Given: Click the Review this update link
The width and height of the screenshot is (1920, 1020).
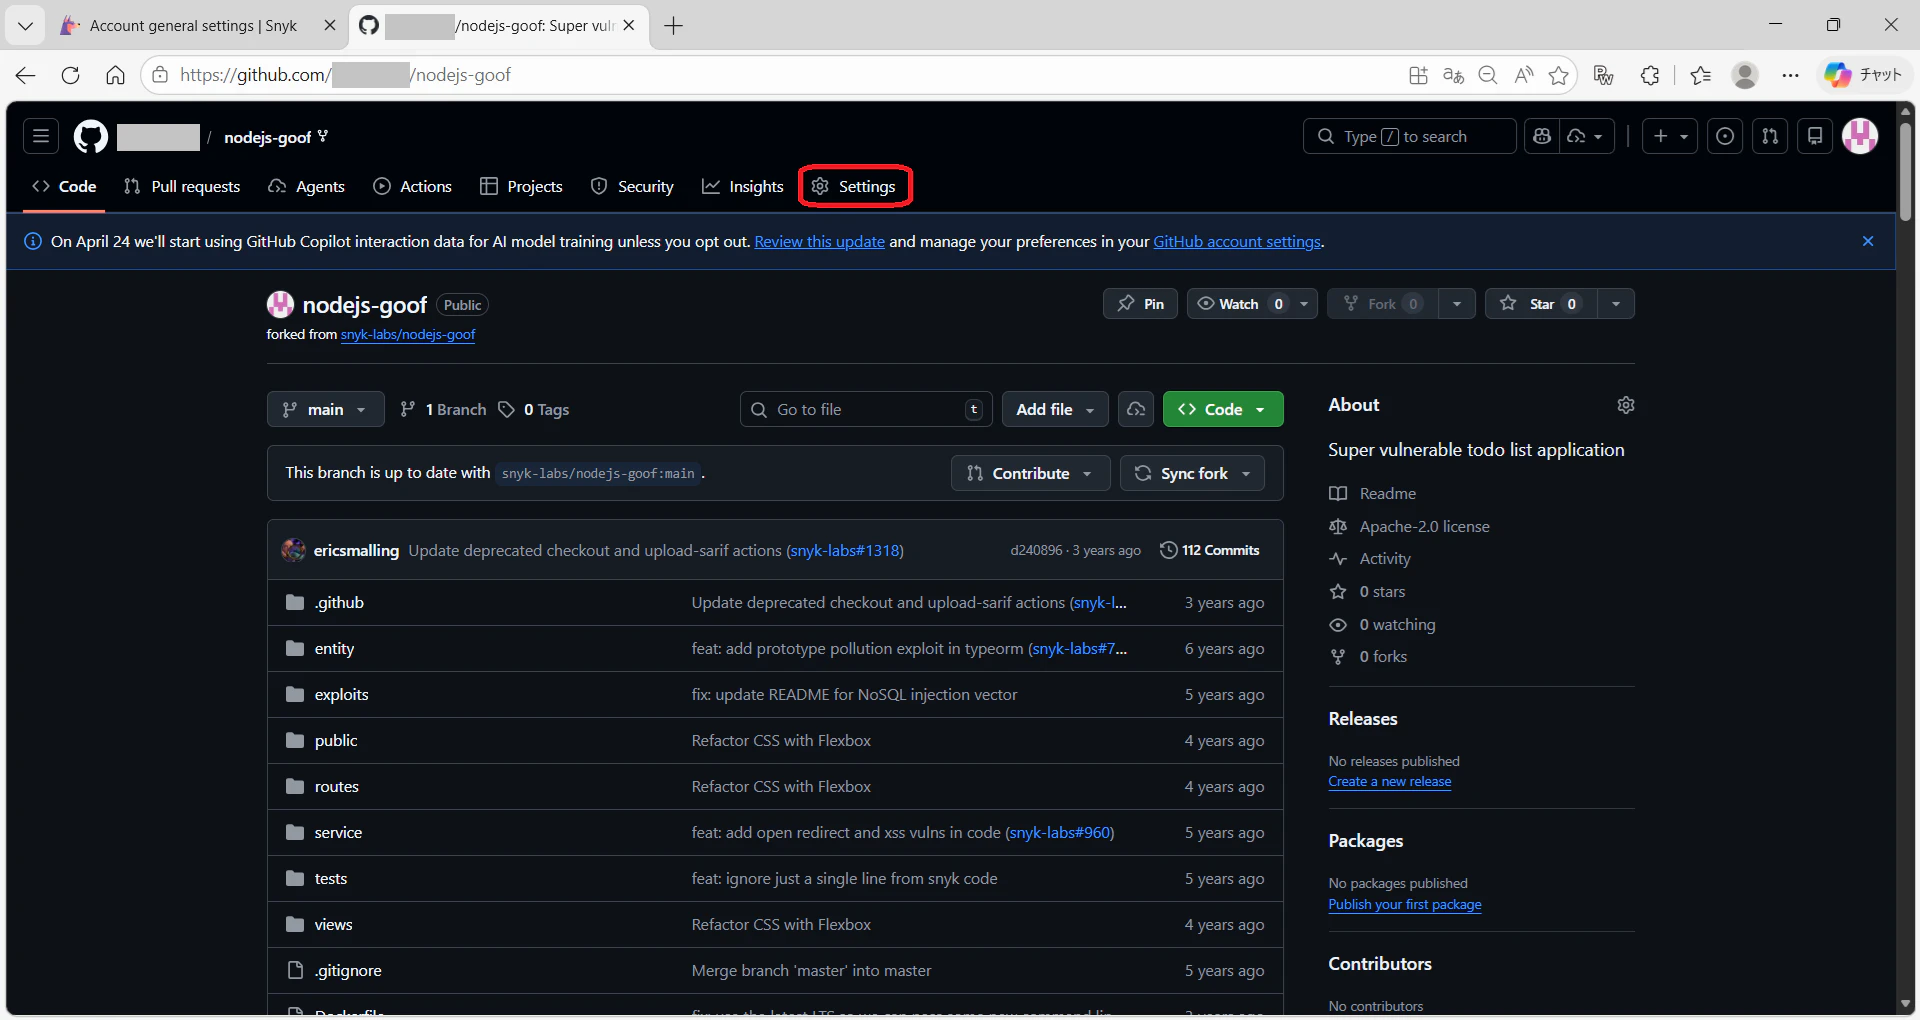Looking at the screenshot, I should point(819,241).
